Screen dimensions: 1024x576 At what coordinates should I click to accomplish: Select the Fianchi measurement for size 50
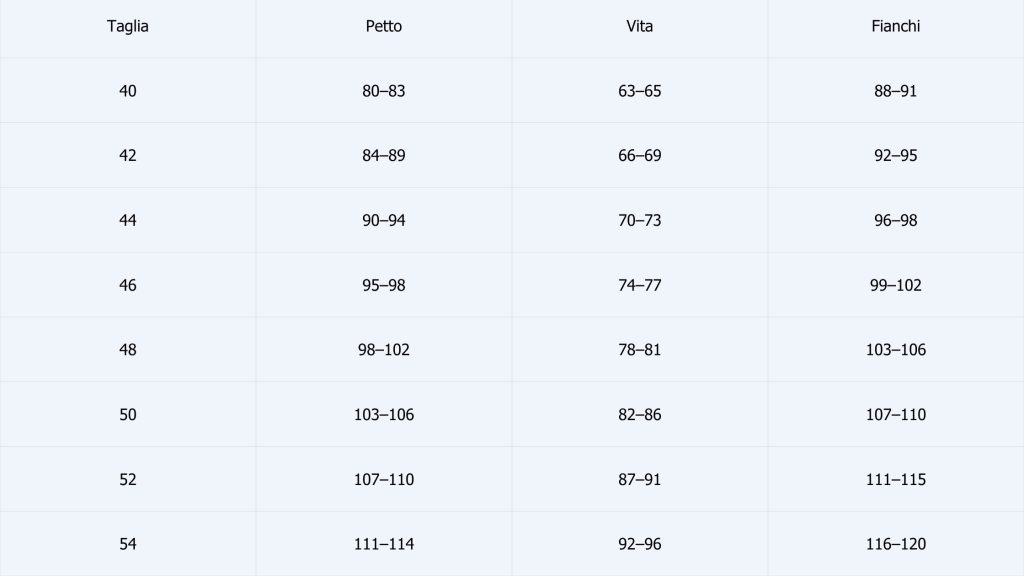[896, 415]
